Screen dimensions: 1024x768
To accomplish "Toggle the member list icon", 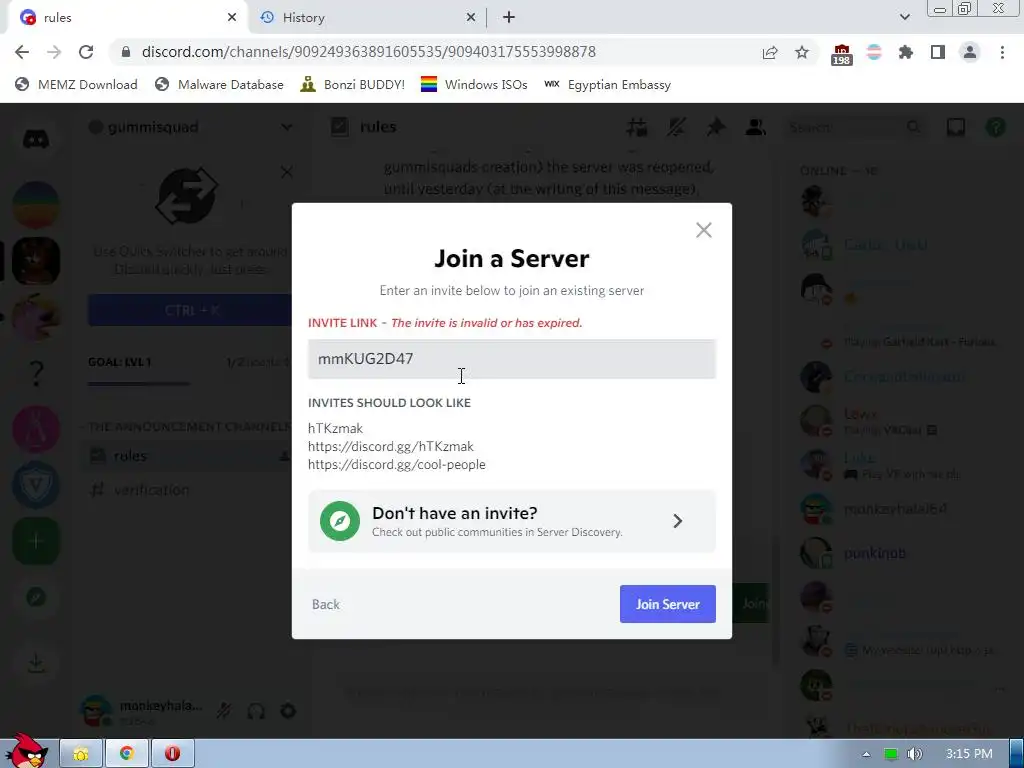I will tap(756, 127).
